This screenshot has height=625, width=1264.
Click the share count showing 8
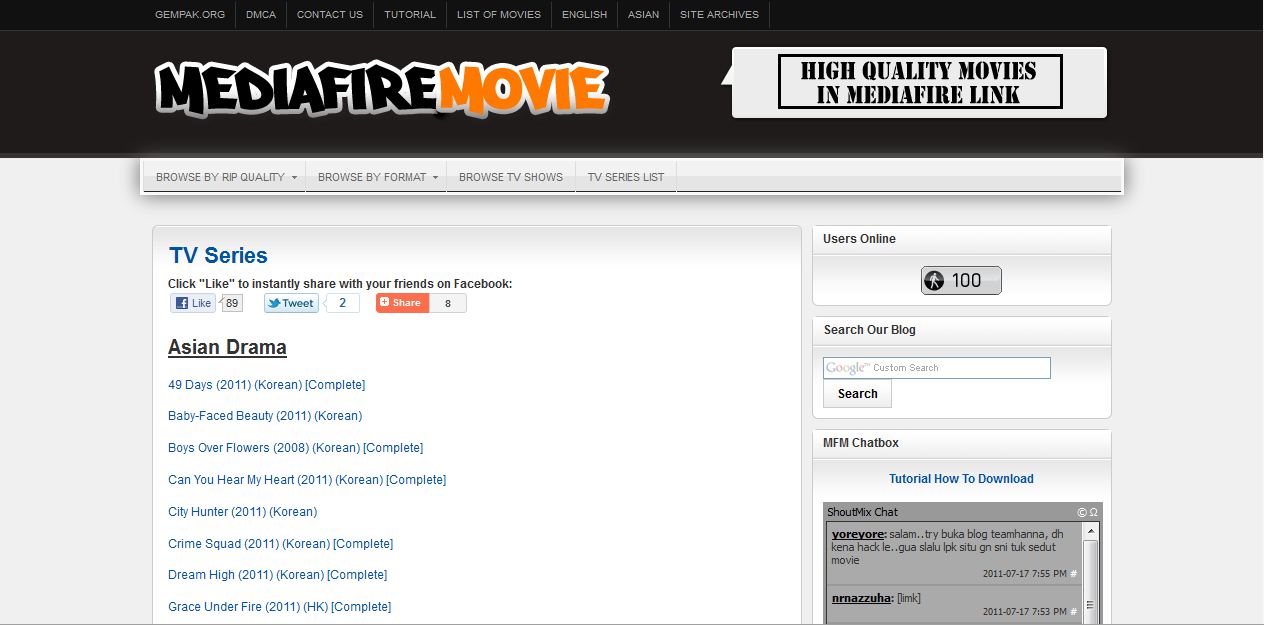tap(448, 303)
